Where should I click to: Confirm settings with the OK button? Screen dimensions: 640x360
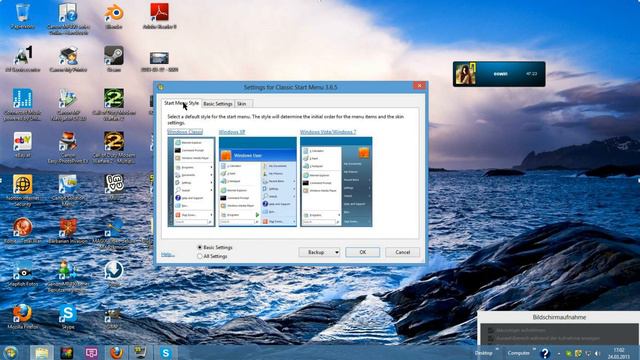tap(362, 252)
